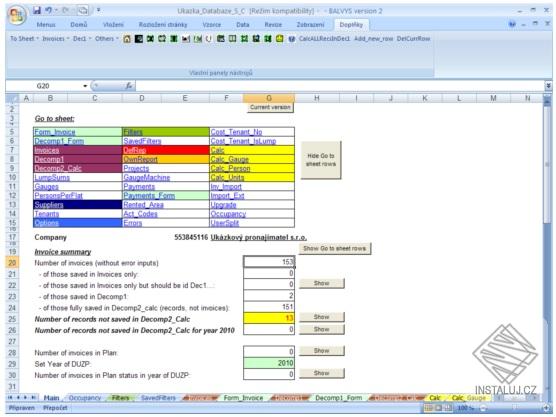Follow the Calc_Gauge link

(x=229, y=160)
